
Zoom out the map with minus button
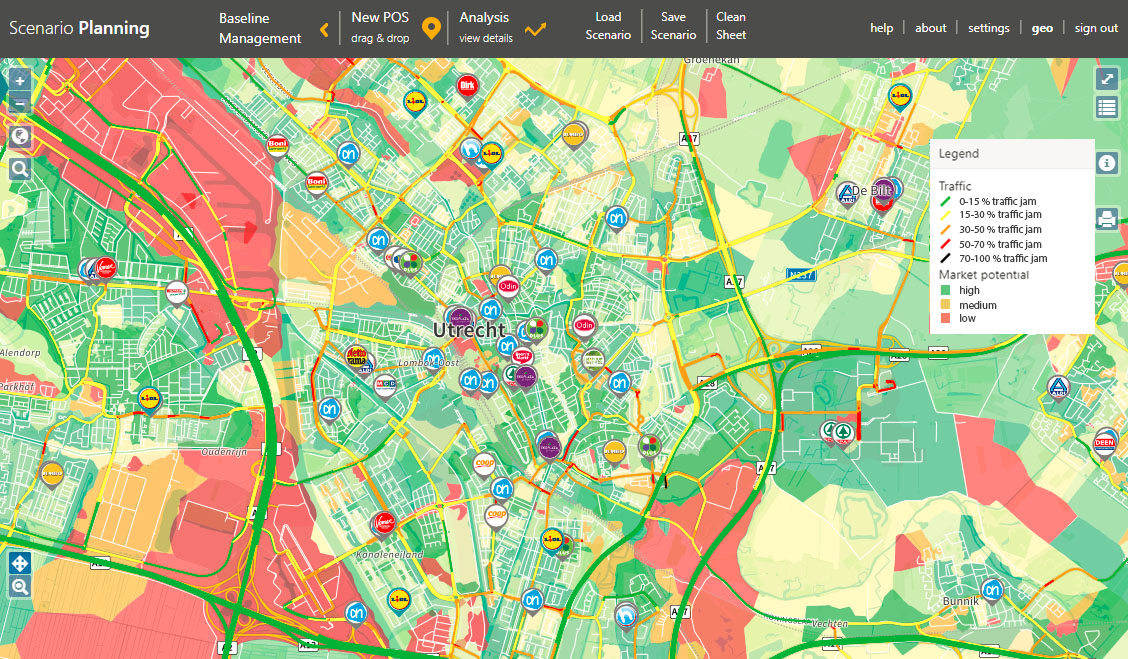pos(19,104)
